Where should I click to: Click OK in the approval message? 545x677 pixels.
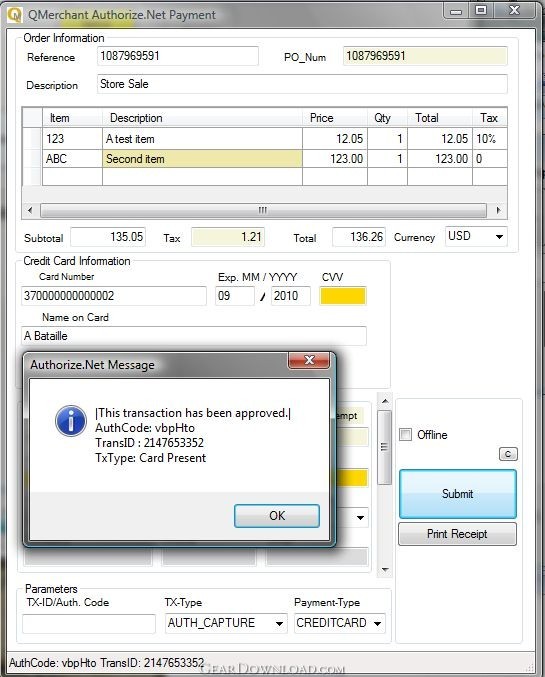tap(277, 516)
